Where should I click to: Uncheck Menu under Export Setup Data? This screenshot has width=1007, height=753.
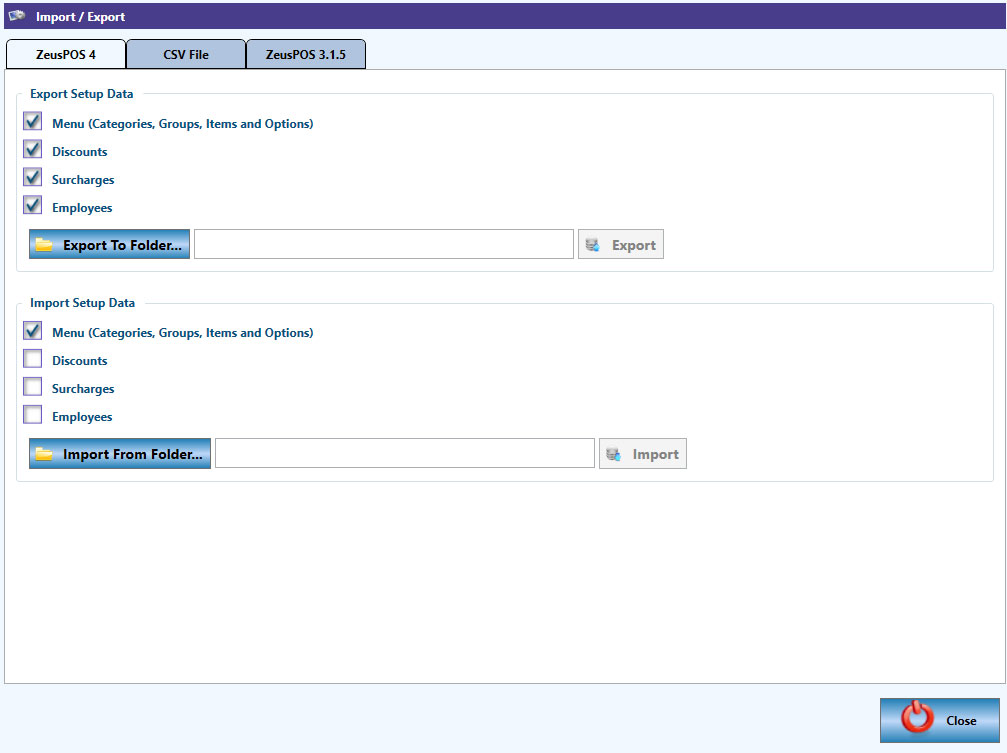coord(33,121)
